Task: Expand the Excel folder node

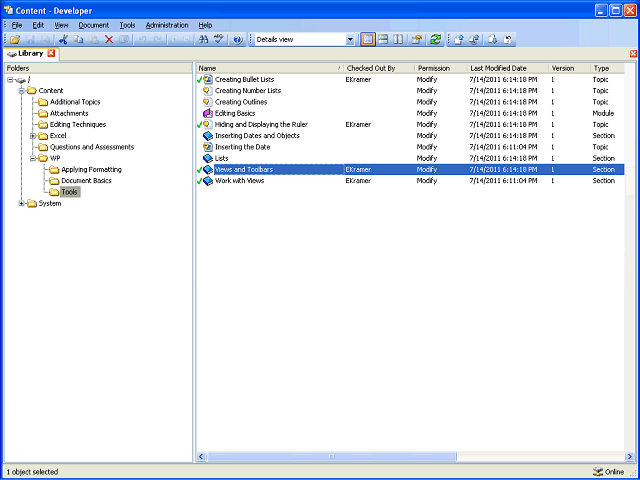Action: pyautogui.click(x=33, y=136)
